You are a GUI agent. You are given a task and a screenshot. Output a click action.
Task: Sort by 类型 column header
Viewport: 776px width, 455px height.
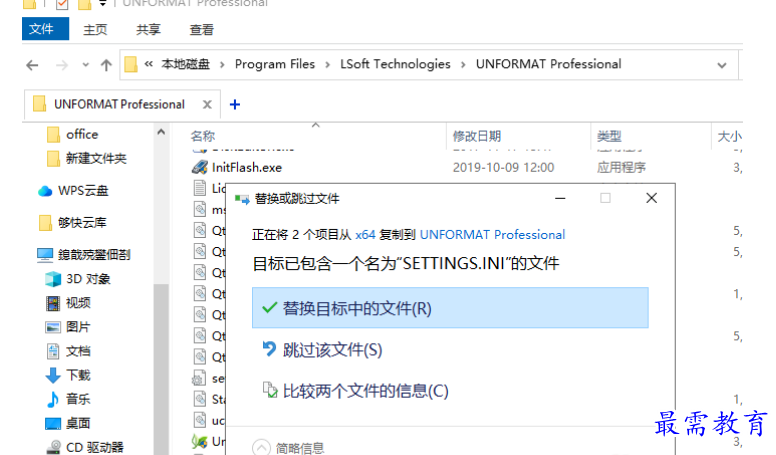point(609,136)
